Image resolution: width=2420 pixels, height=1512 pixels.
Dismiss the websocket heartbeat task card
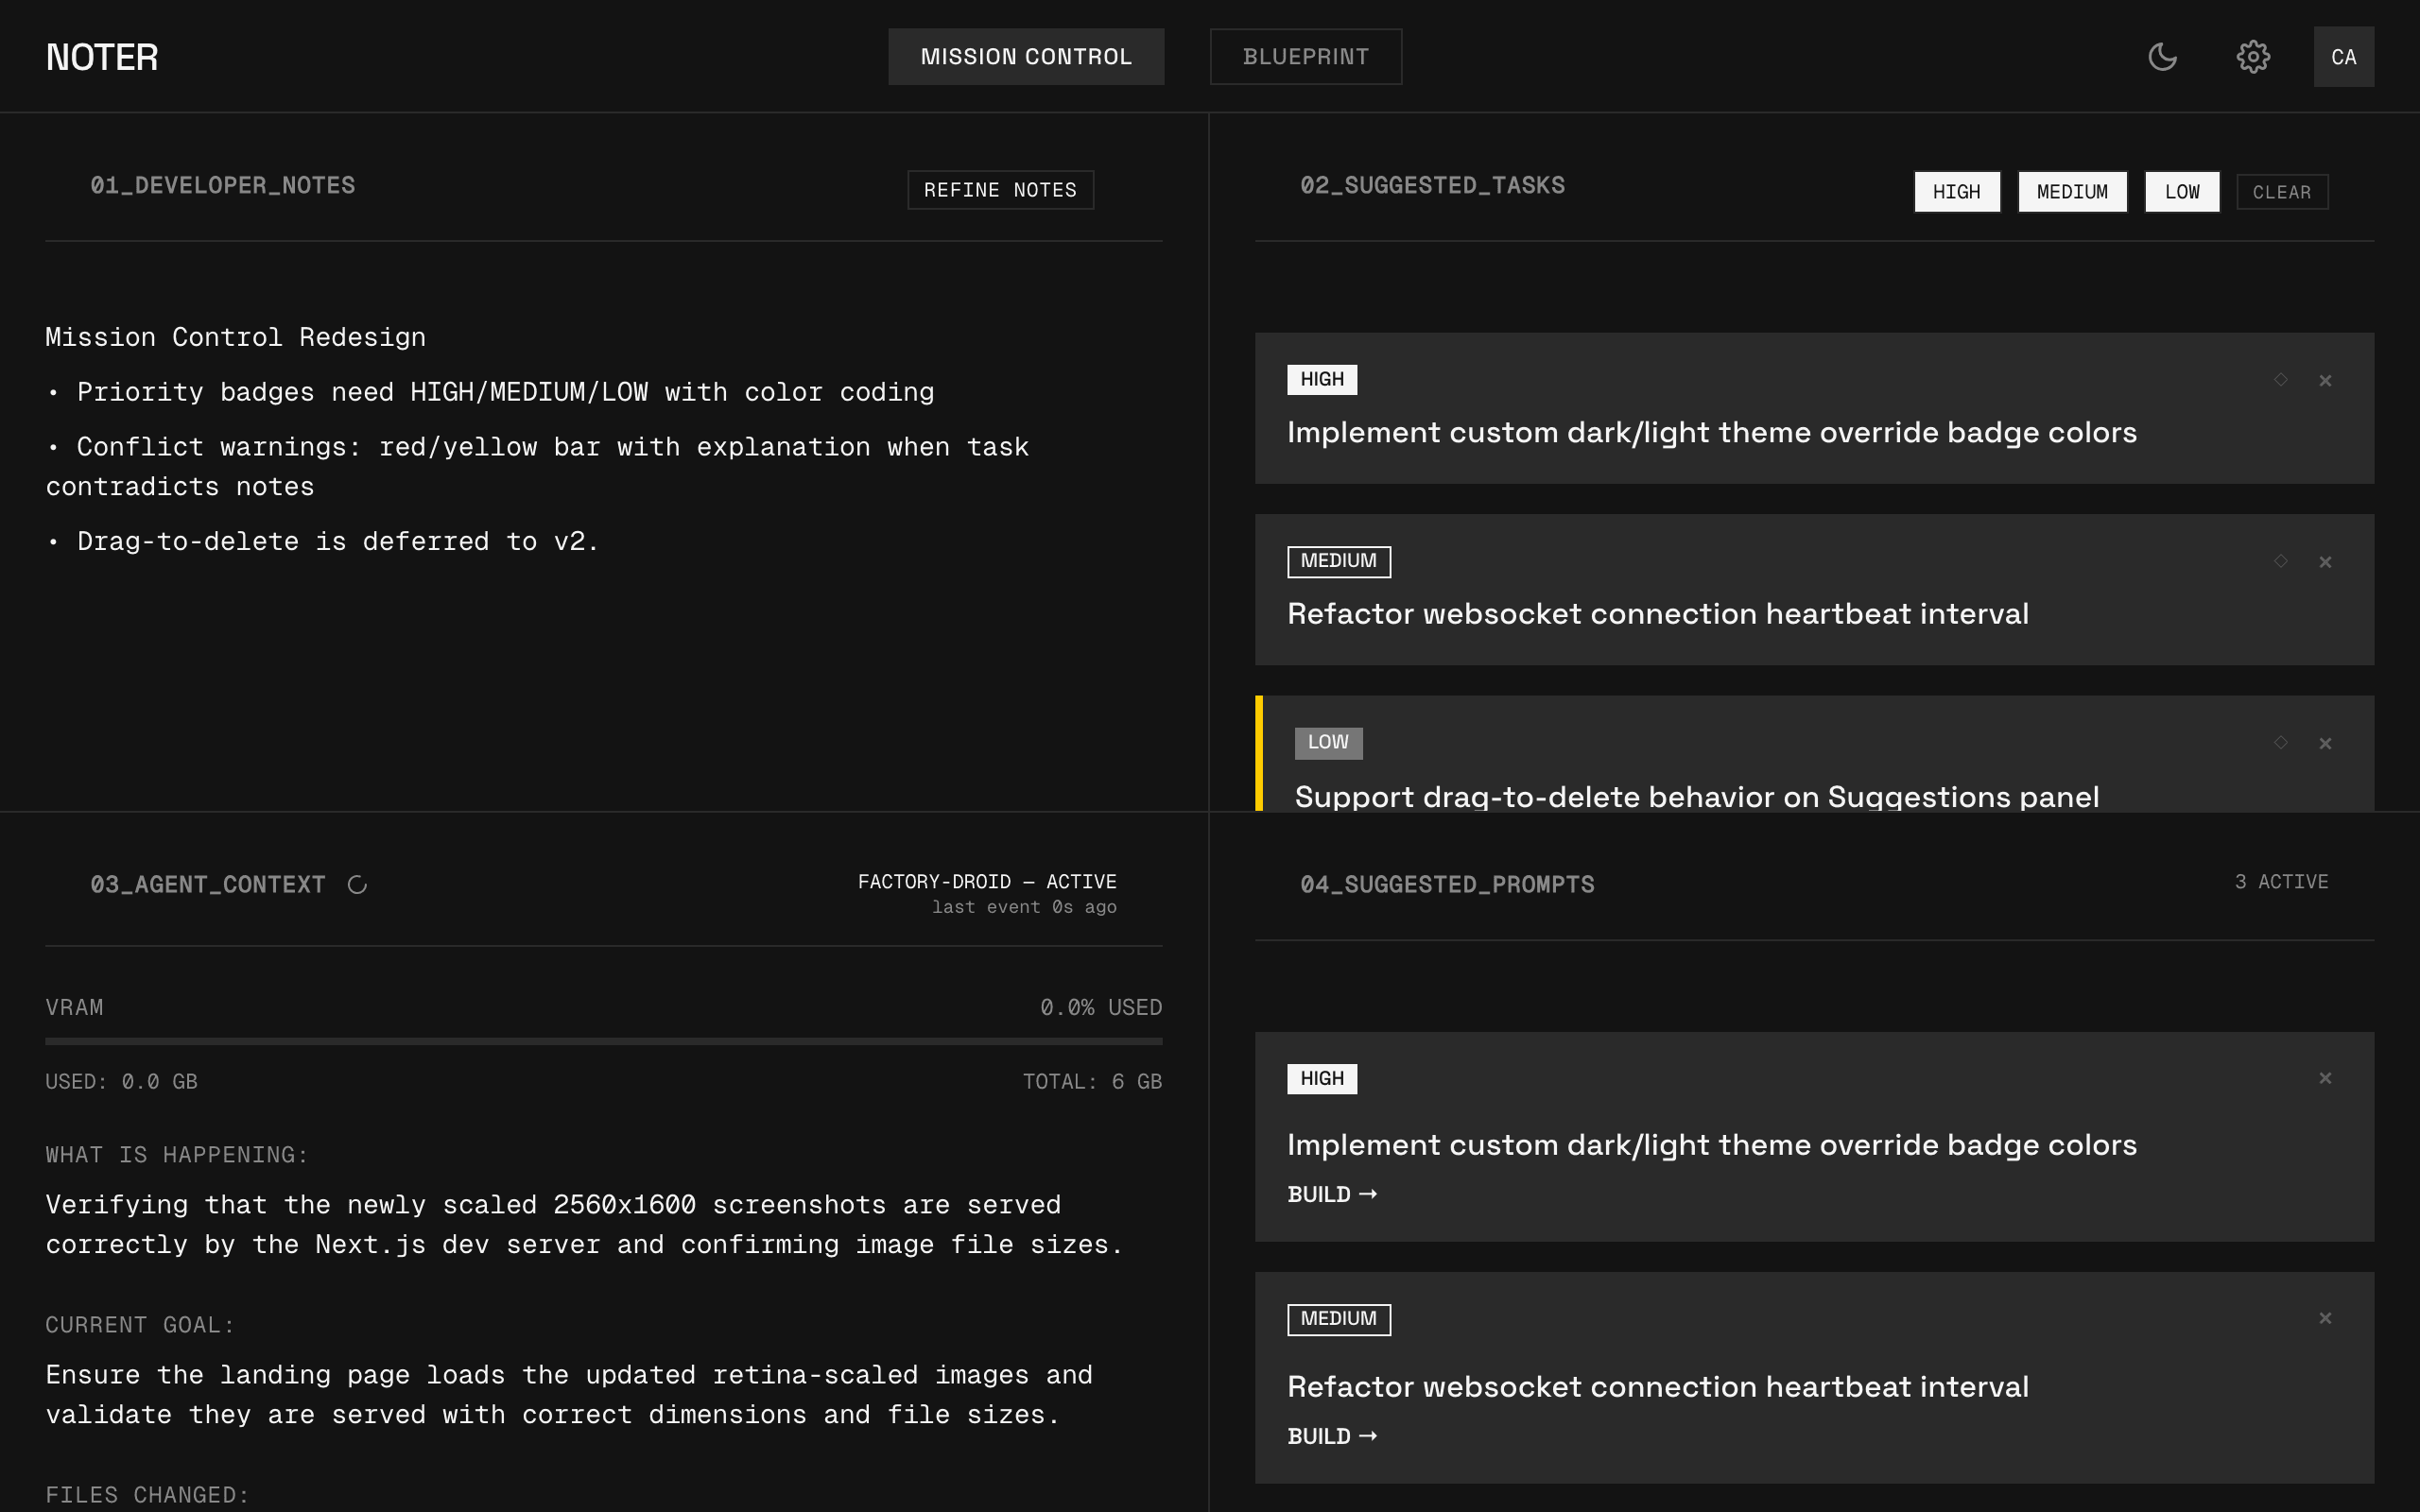(x=2325, y=562)
